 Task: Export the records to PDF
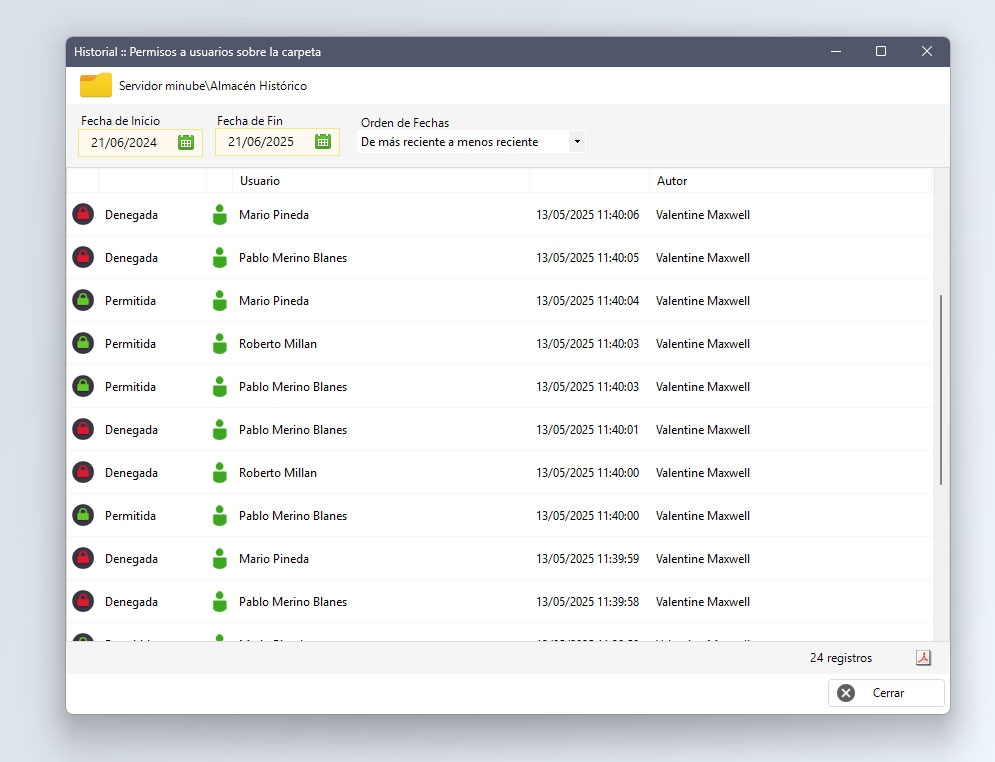[923, 658]
